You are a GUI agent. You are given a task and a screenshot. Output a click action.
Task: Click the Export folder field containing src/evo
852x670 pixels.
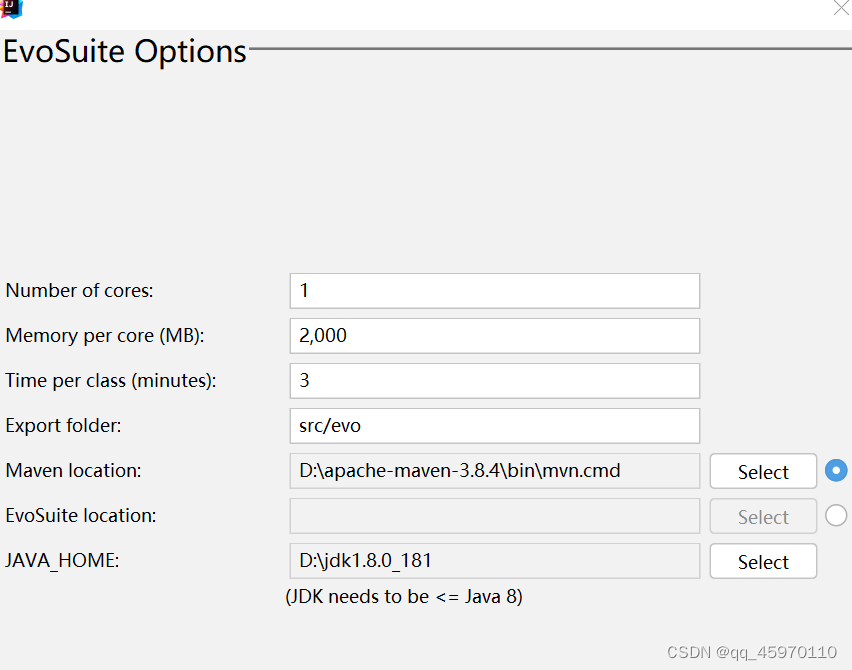(494, 426)
